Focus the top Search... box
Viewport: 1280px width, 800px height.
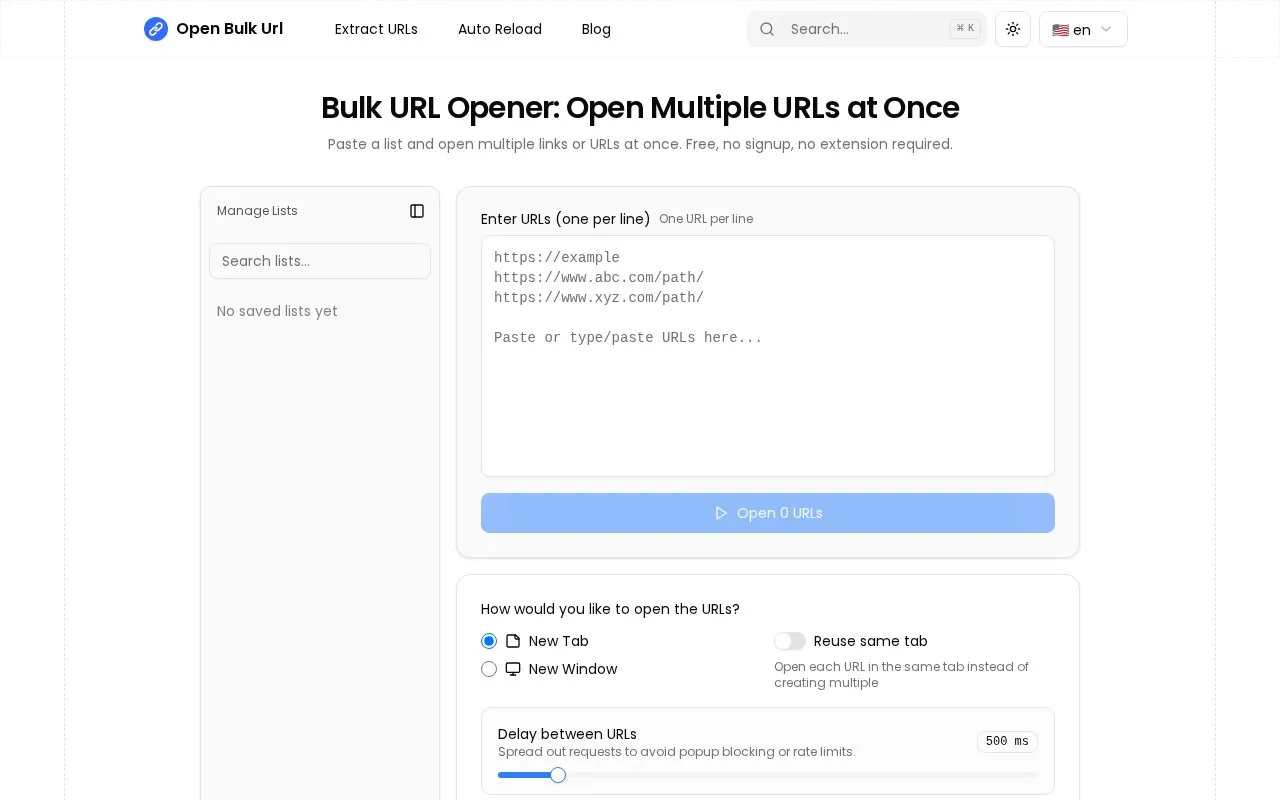click(x=867, y=29)
